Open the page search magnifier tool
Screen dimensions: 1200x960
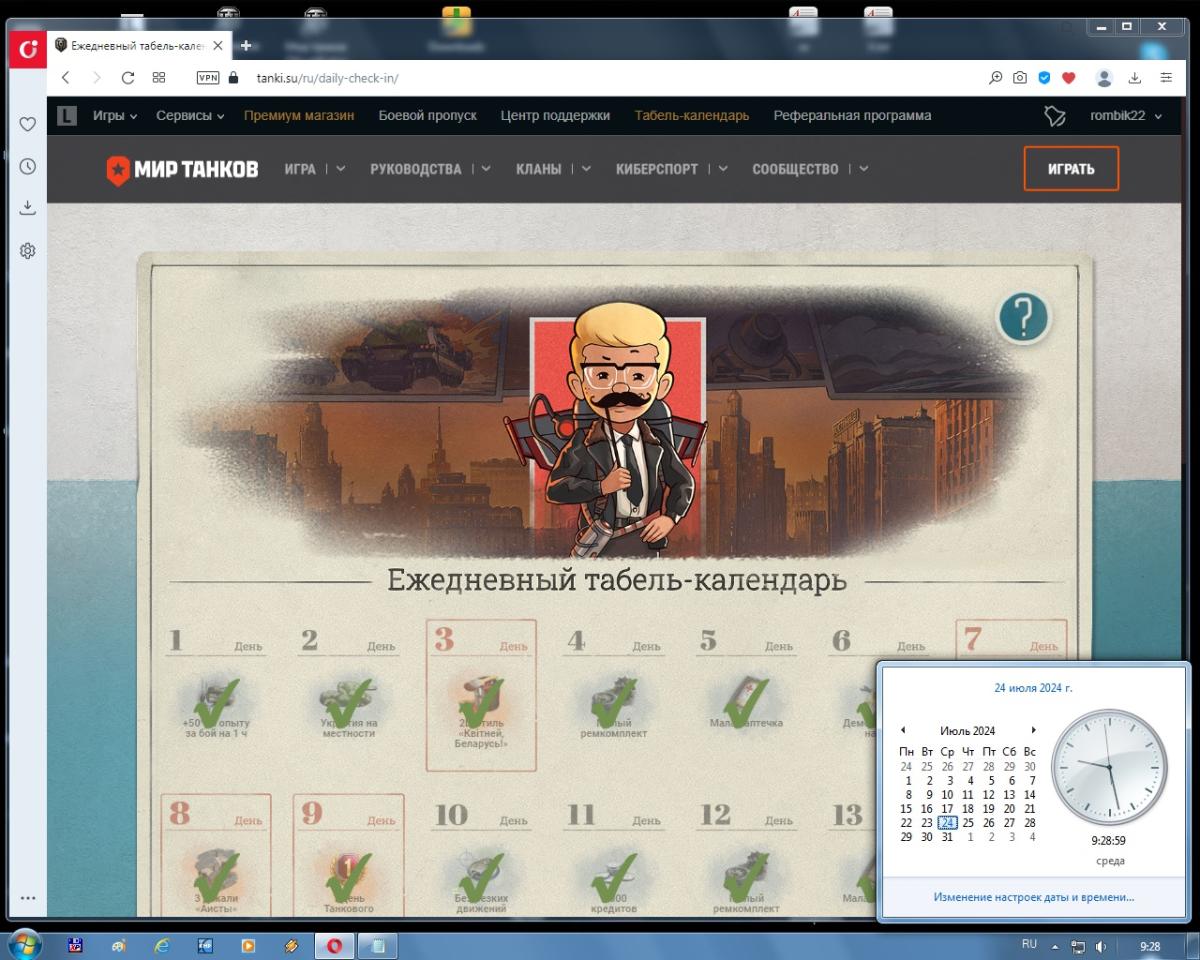[x=995, y=78]
